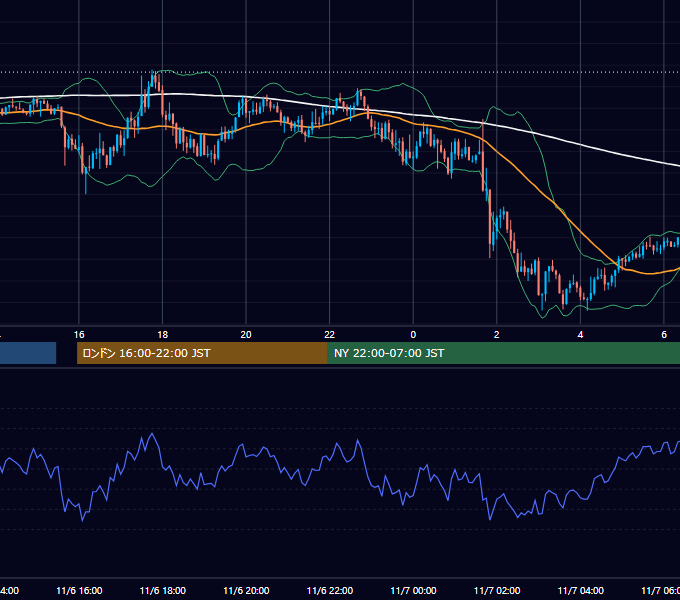Click the 16 hour label on the time axis
This screenshot has width=680, height=600.
[79, 335]
